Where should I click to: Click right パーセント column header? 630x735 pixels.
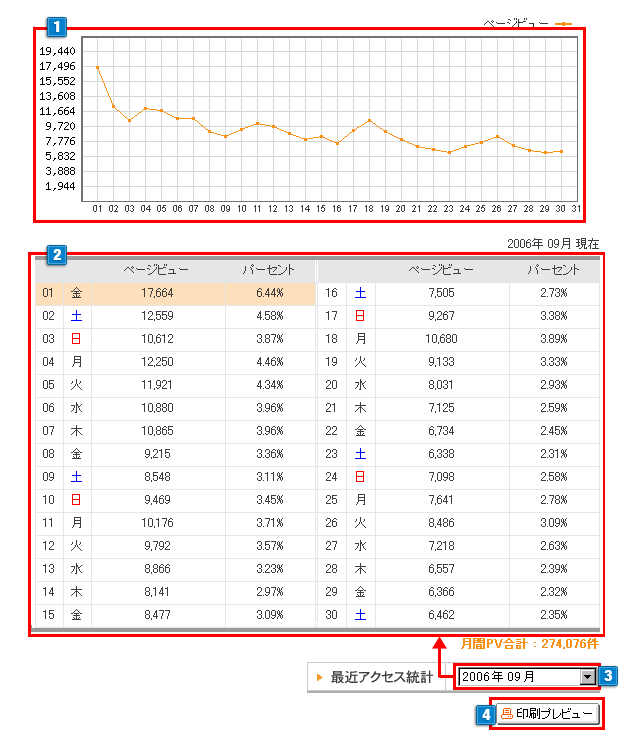coord(553,270)
